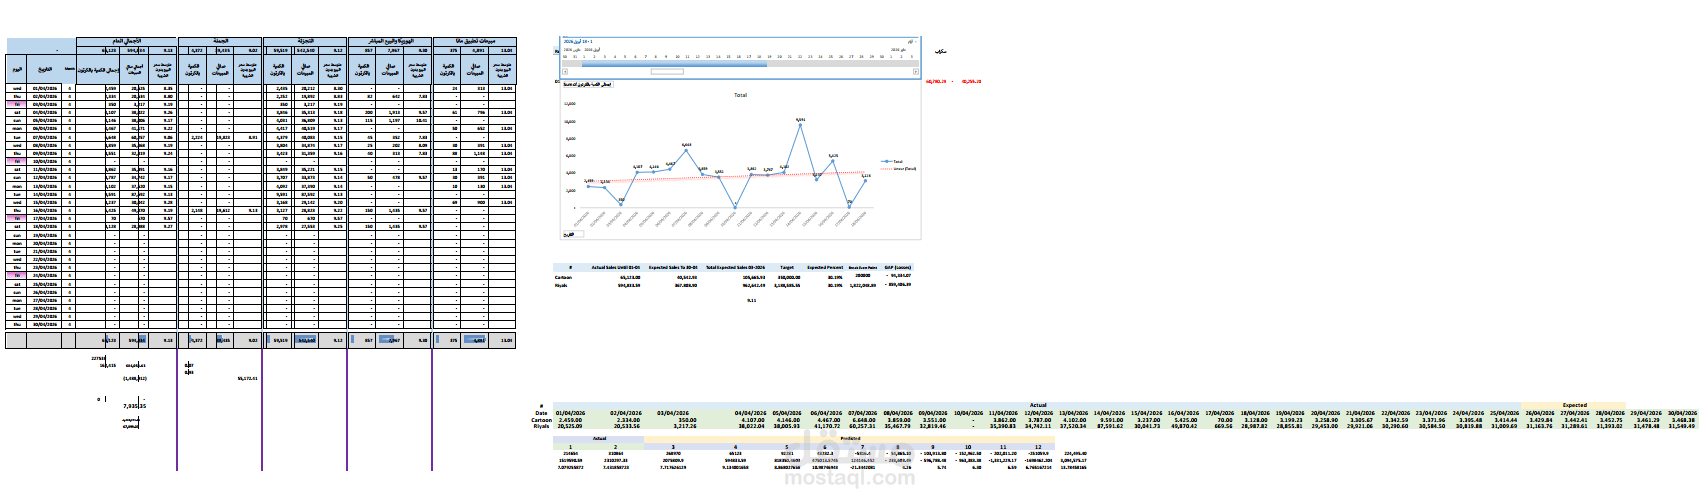Click date 14/04/2026 in the daily table

(44, 194)
